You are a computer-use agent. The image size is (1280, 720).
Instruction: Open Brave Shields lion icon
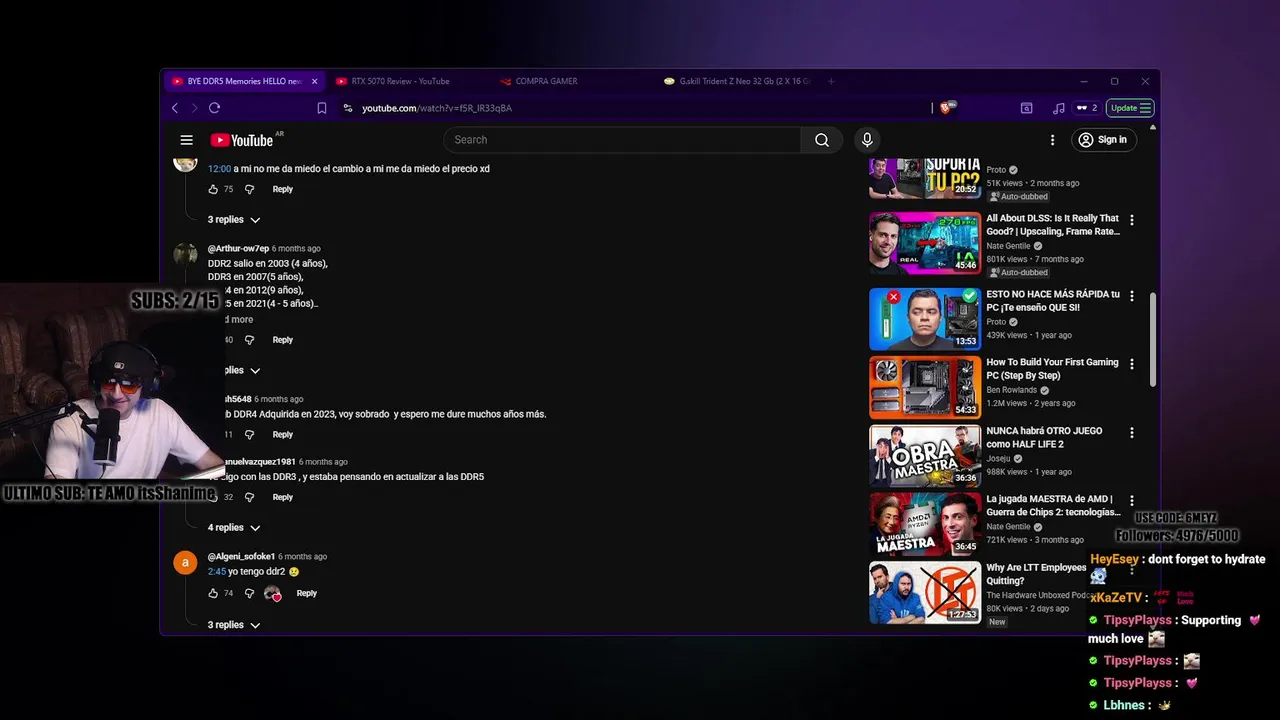click(x=946, y=108)
